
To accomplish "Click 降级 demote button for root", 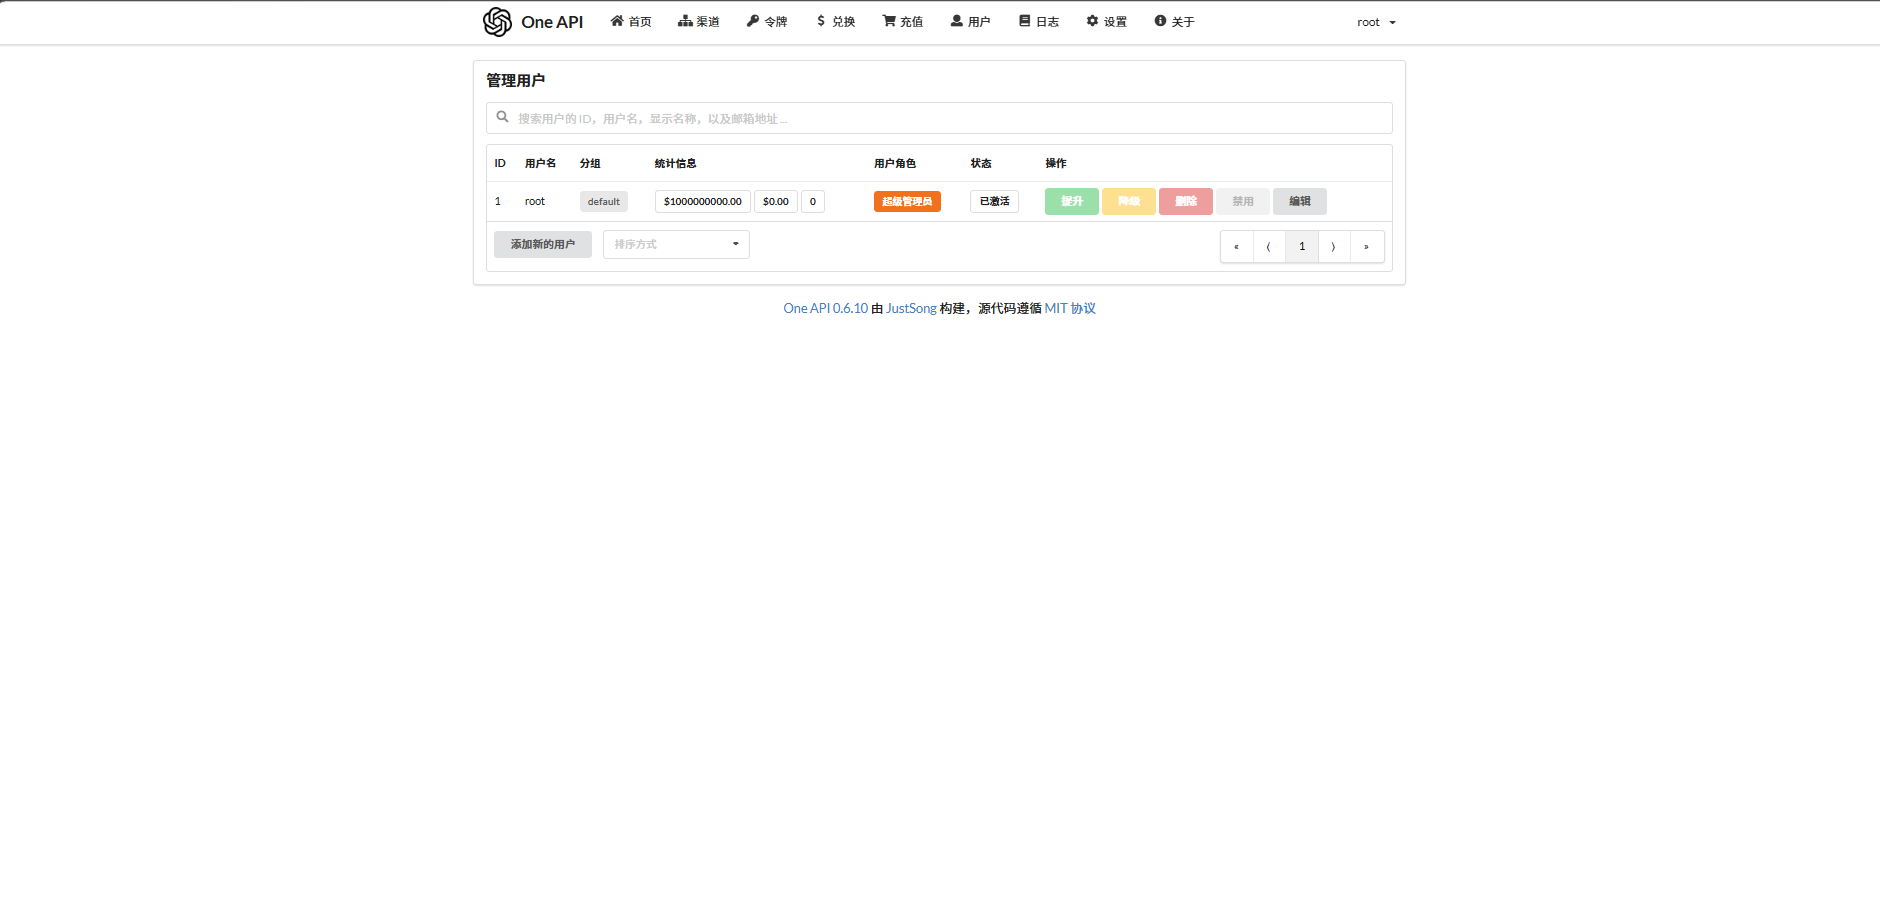I will (x=1129, y=201).
